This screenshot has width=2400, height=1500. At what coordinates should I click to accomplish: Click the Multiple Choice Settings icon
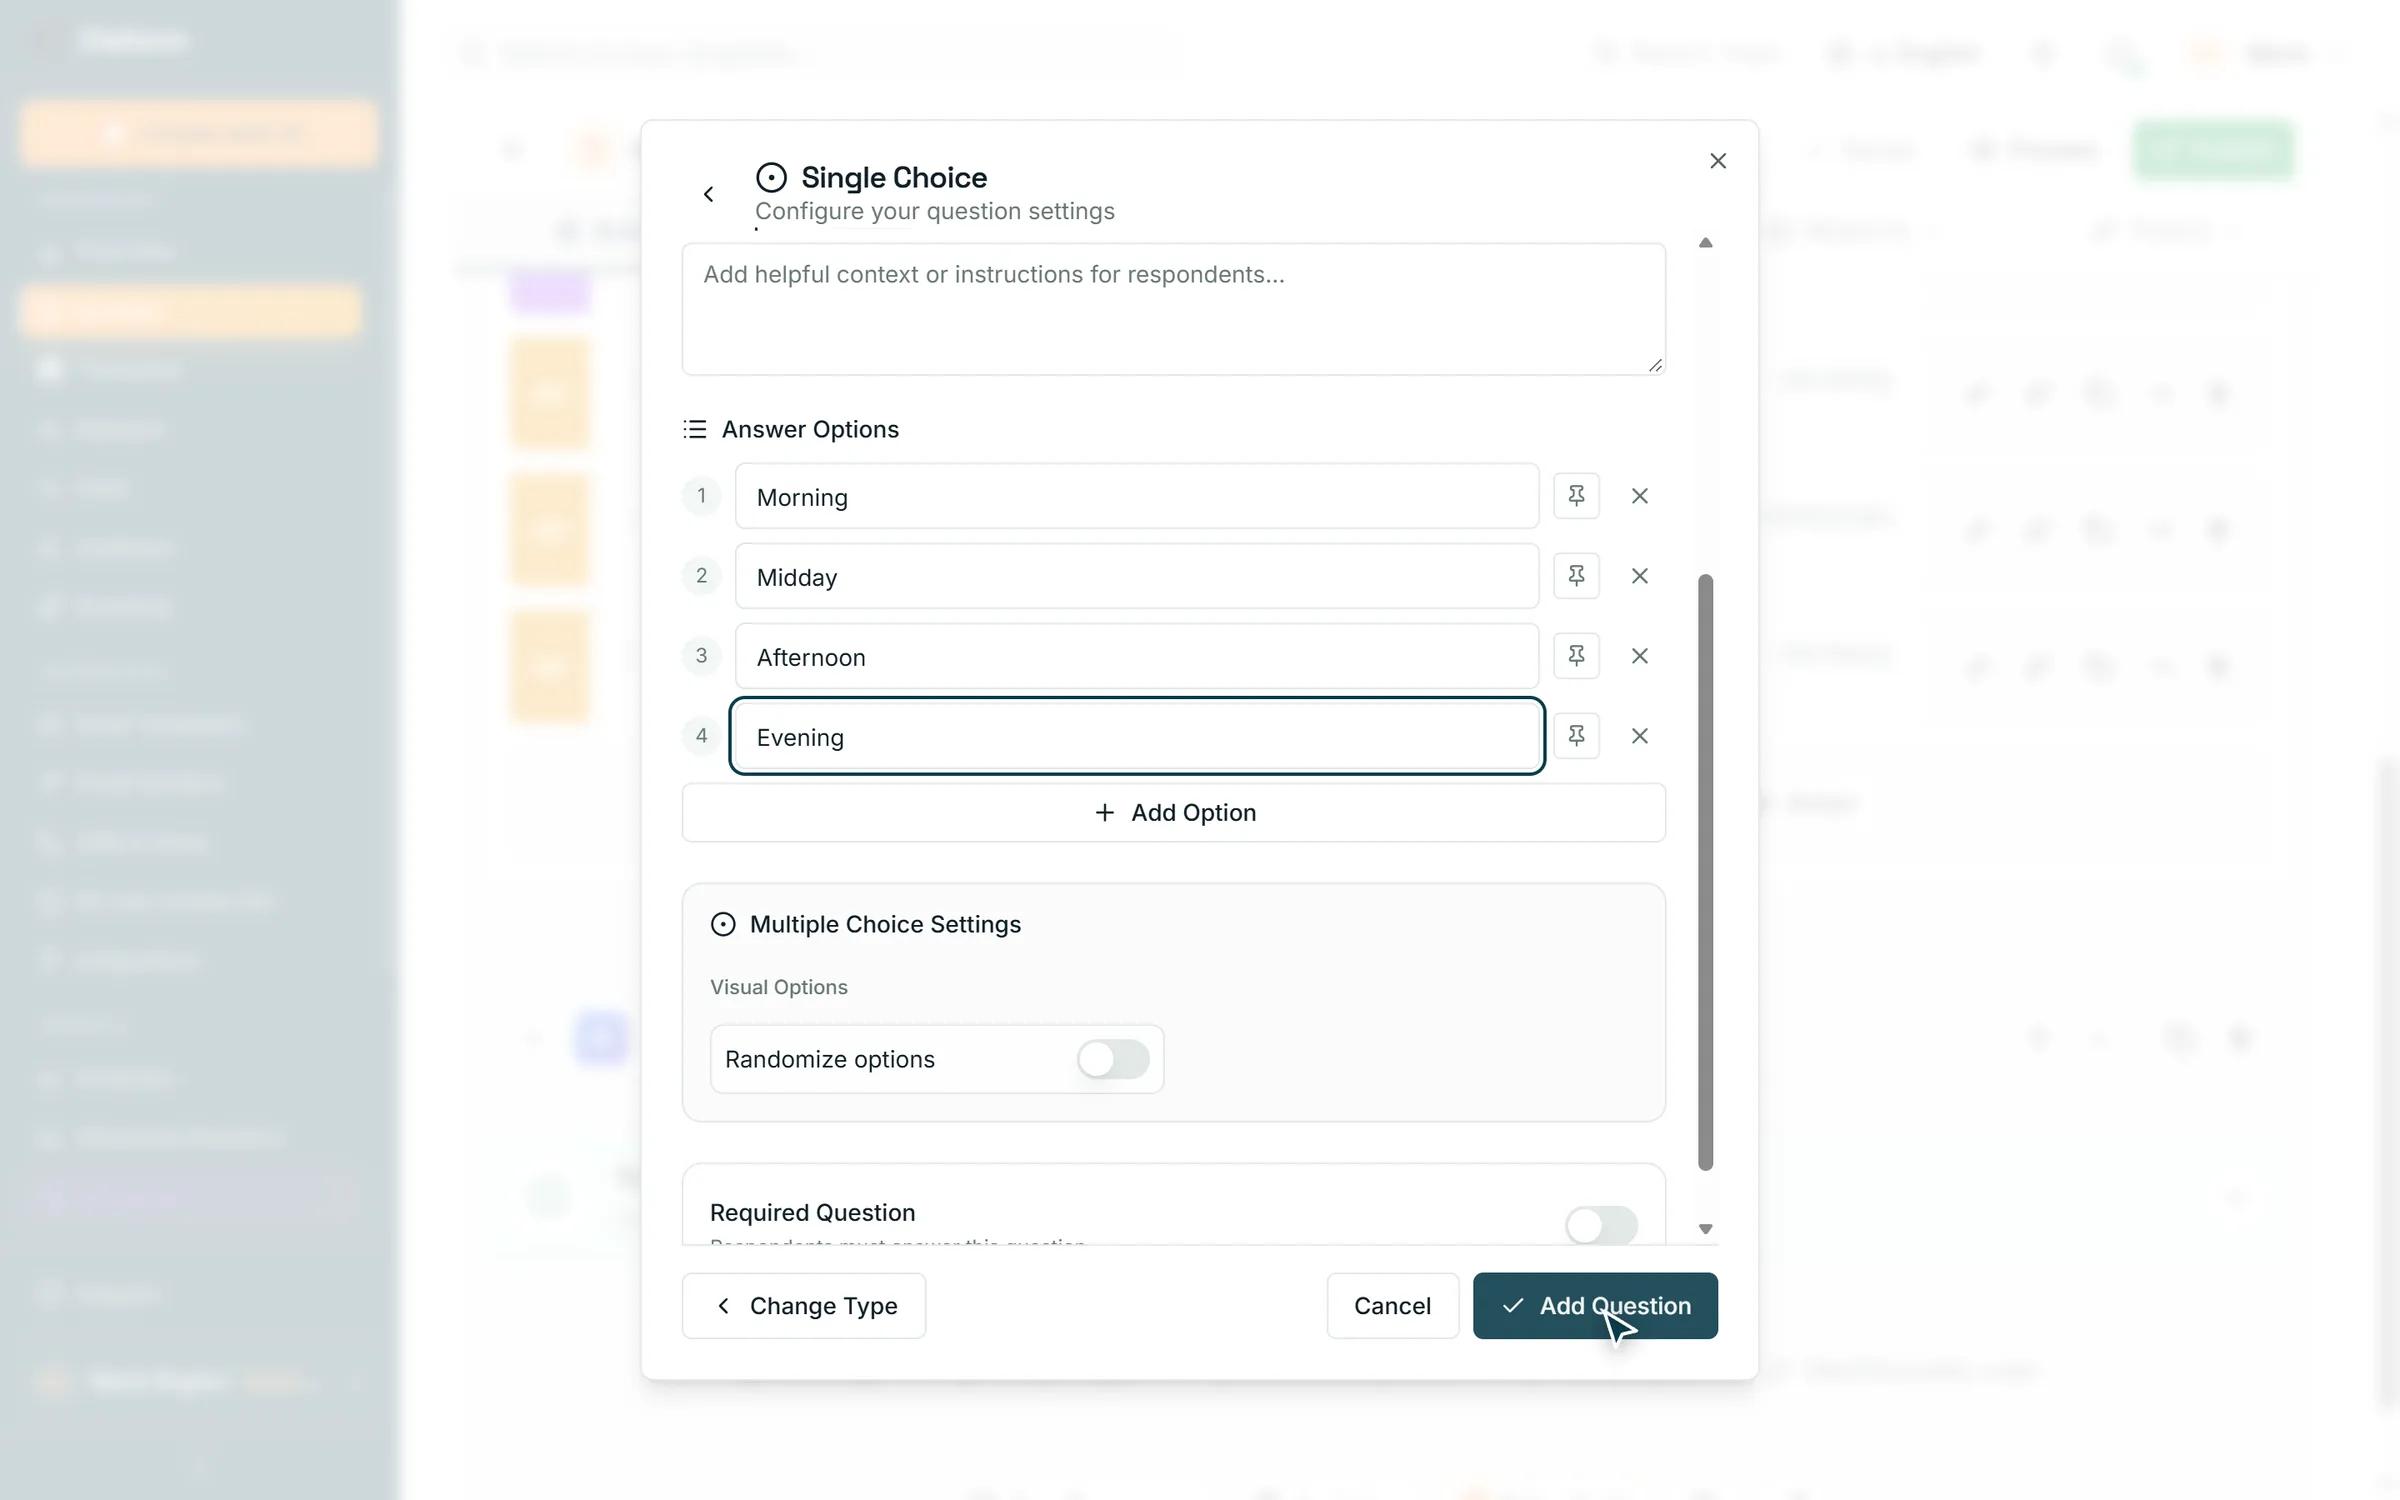[723, 924]
